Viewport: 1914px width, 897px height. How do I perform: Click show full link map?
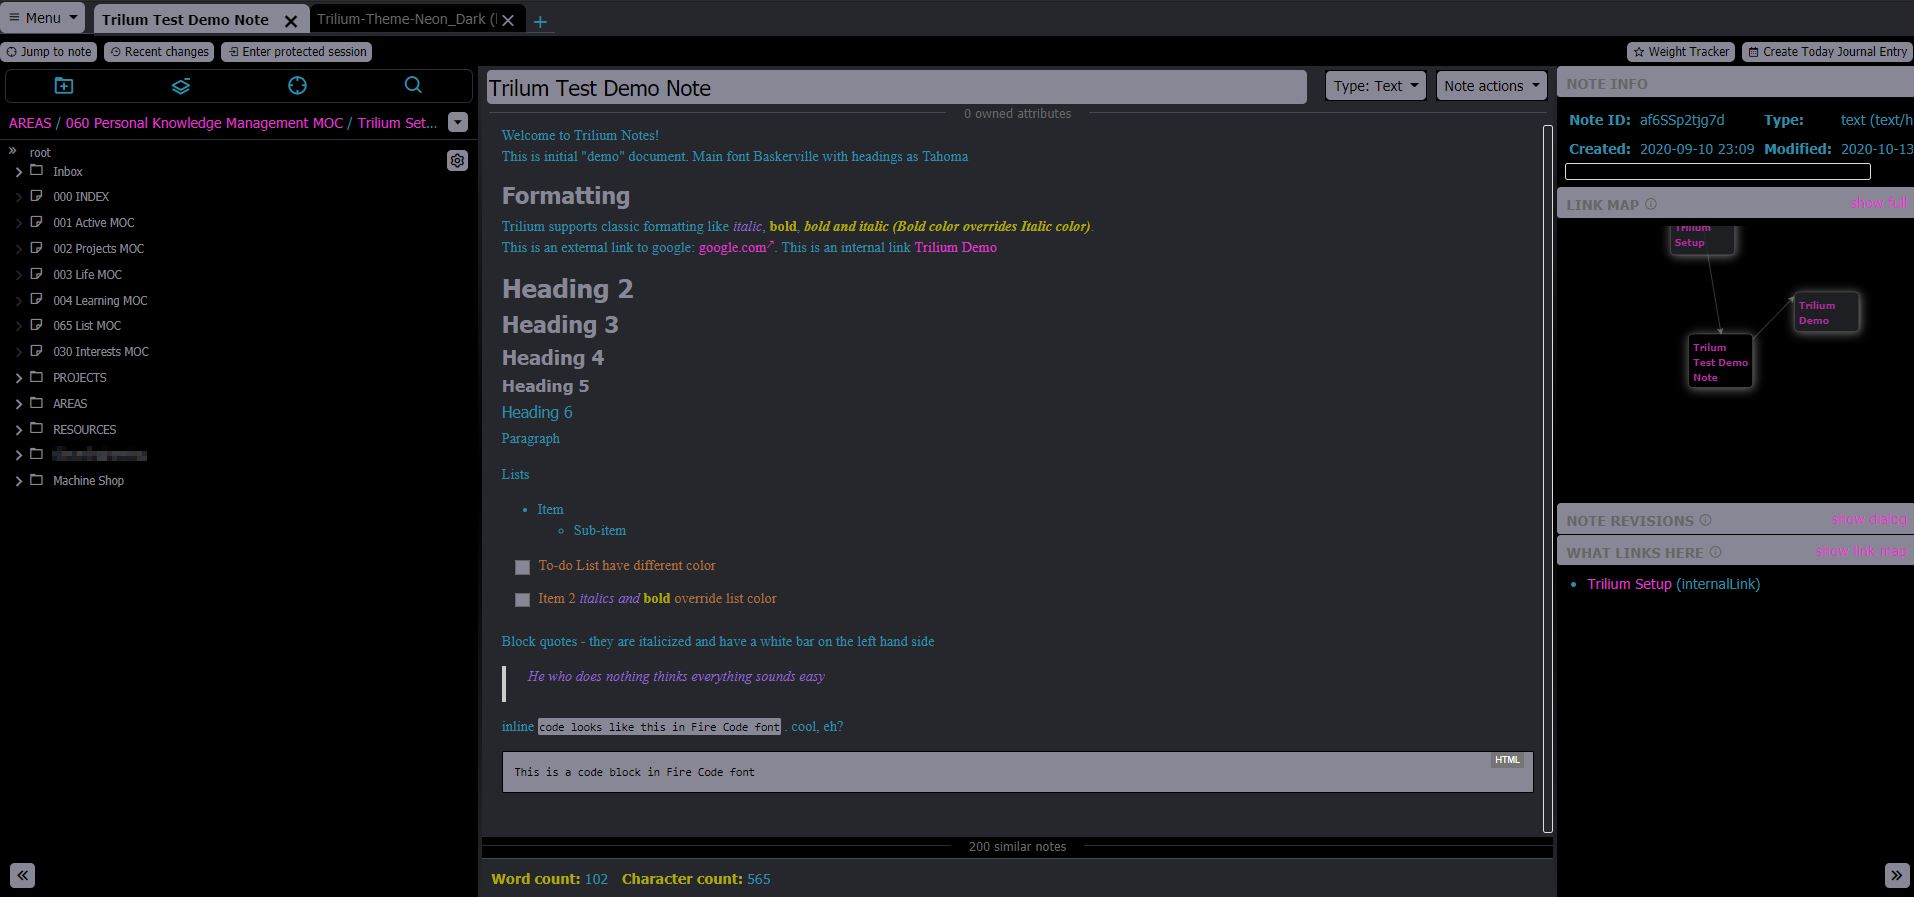pos(1879,203)
